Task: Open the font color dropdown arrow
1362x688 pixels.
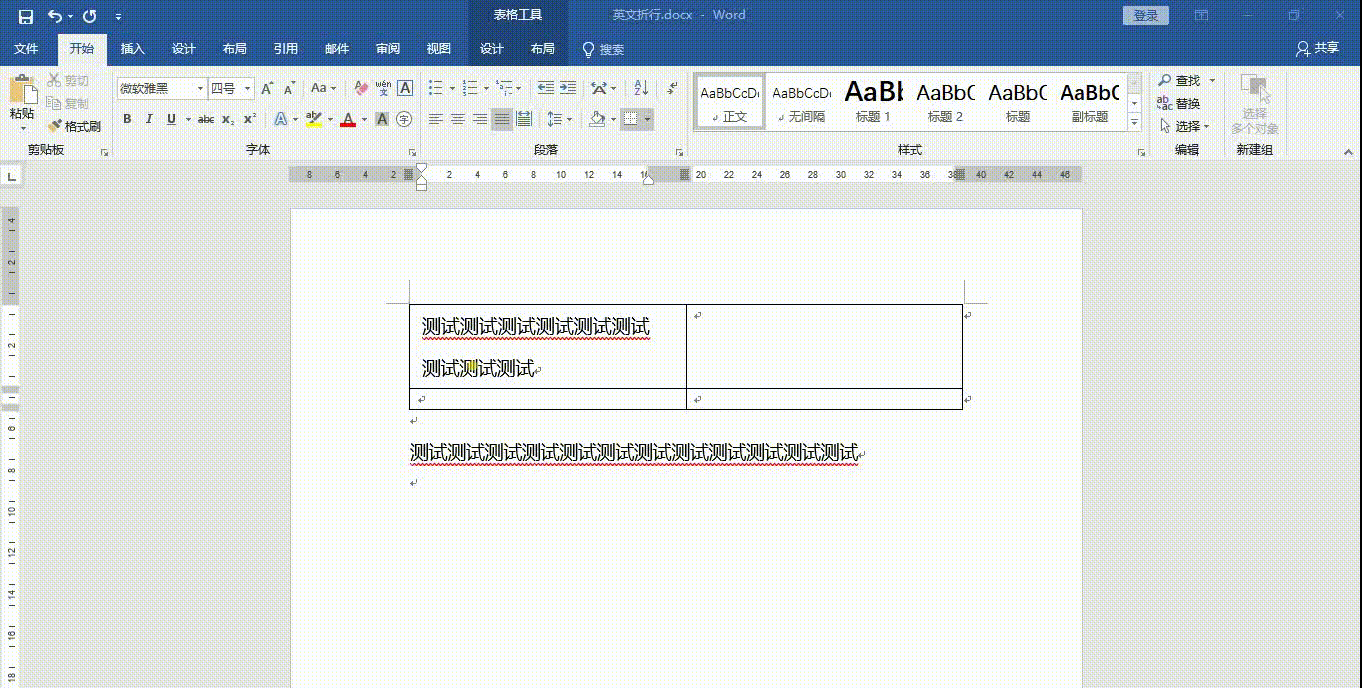Action: coord(364,119)
